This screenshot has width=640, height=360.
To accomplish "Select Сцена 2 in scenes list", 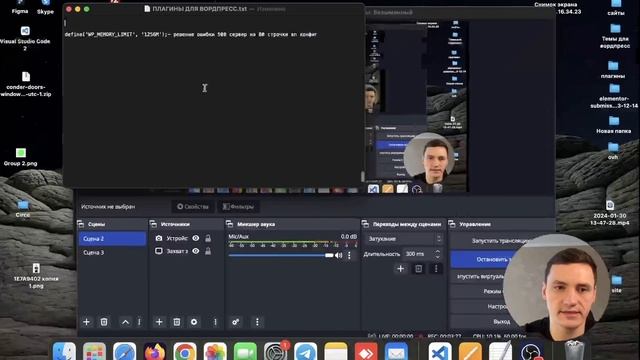I will coord(112,238).
